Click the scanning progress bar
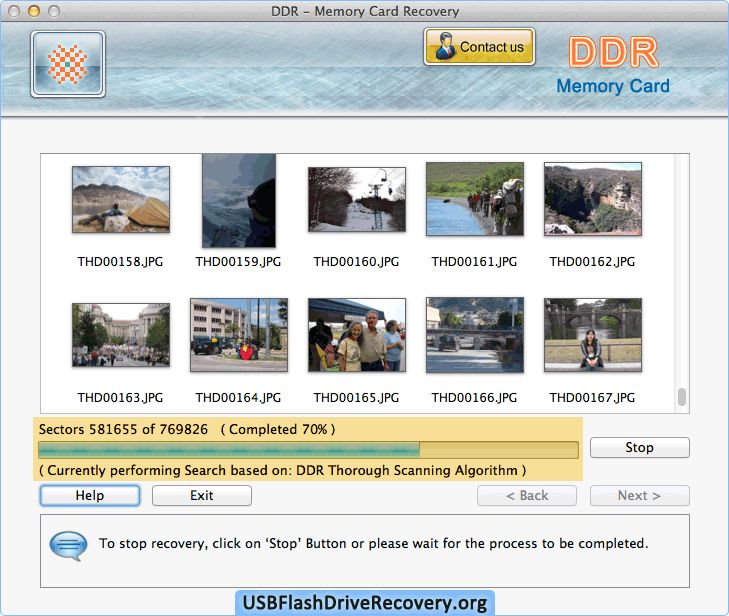729x616 pixels. [x=308, y=449]
